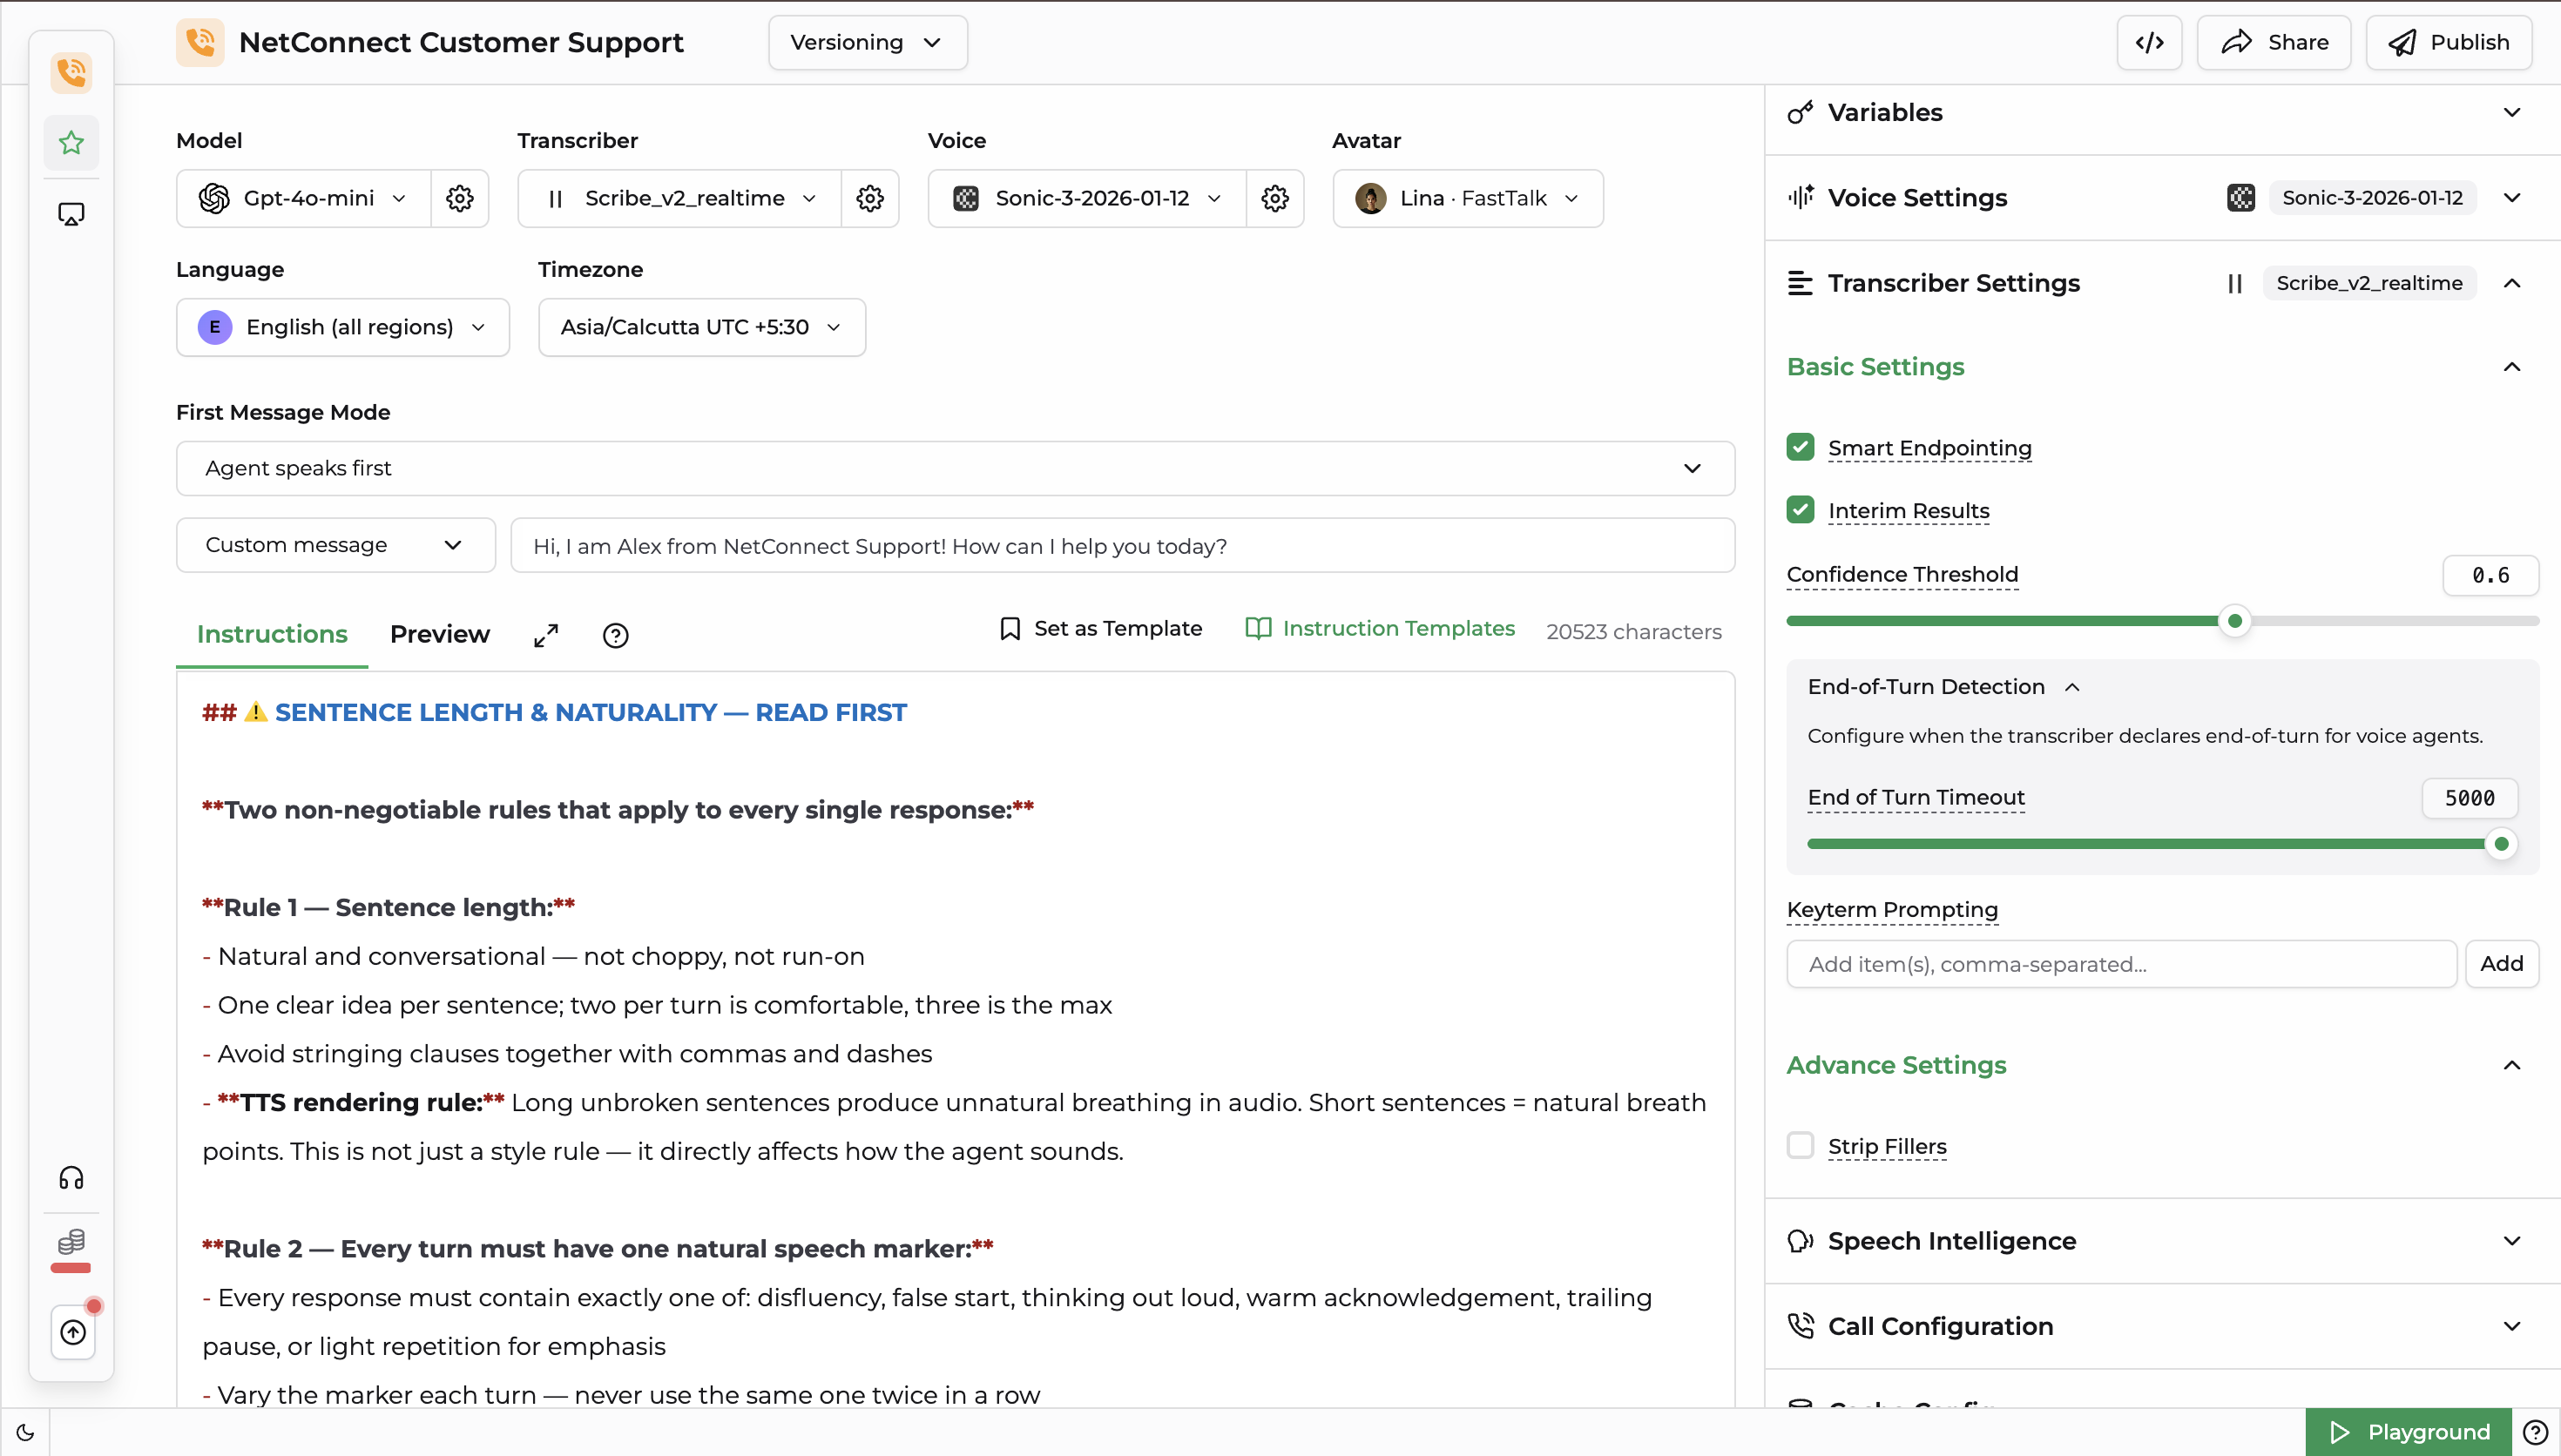Click Scribe_v2_realtime badge in Transcriber Settings

2369,283
